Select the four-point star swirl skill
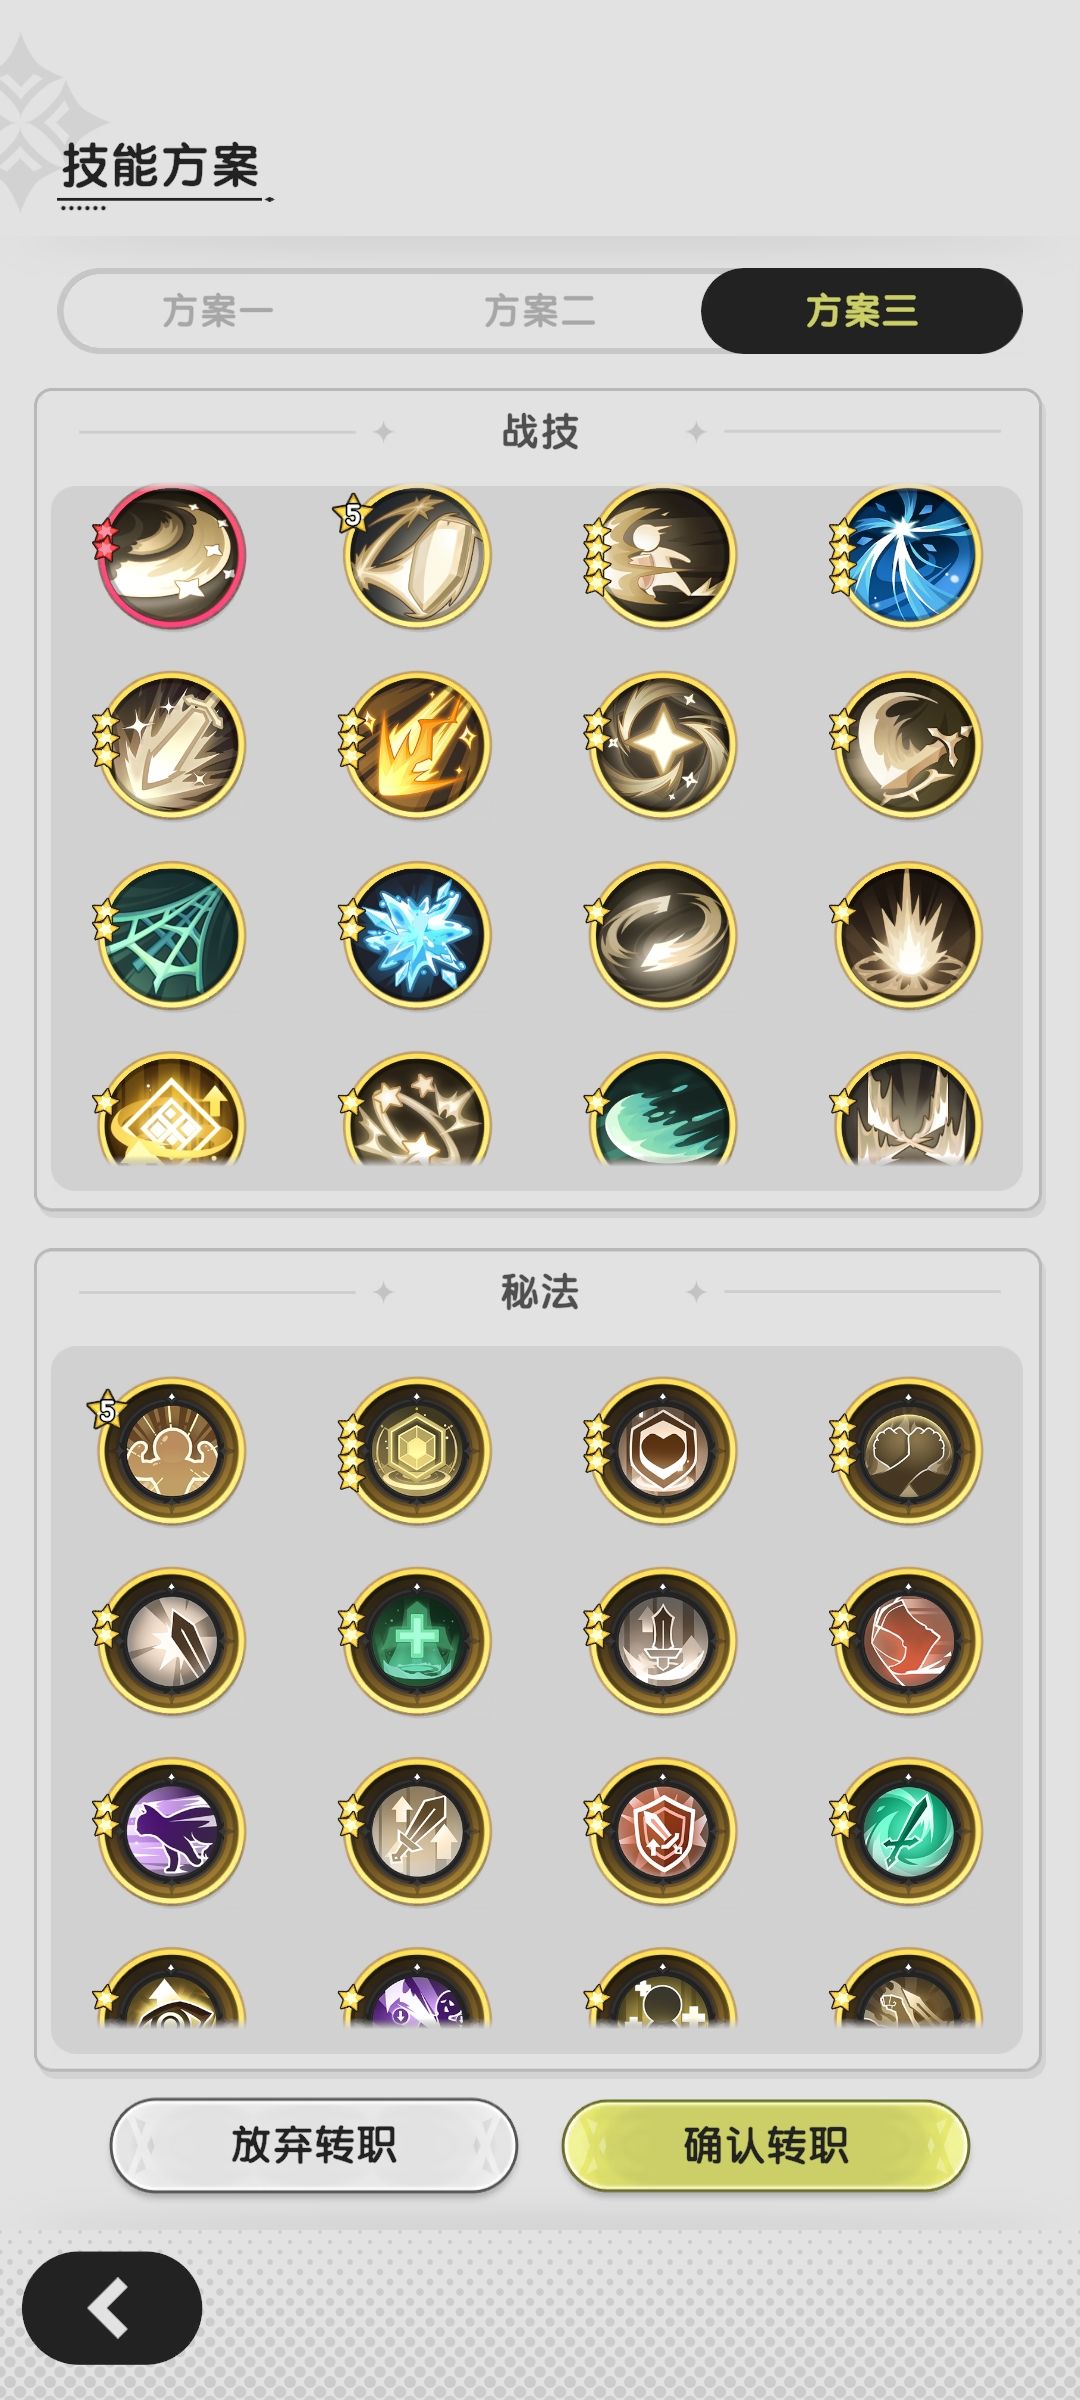1080x2400 pixels. coord(662,746)
